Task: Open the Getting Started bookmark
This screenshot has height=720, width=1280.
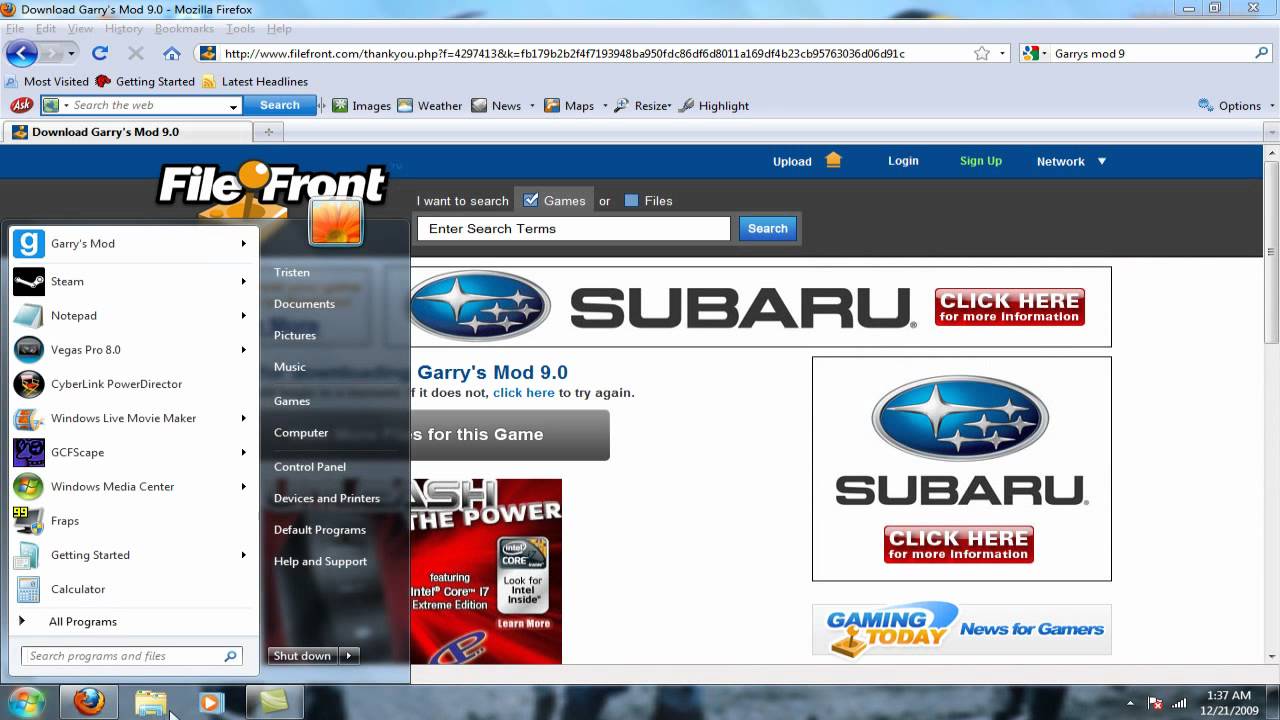Action: click(145, 82)
